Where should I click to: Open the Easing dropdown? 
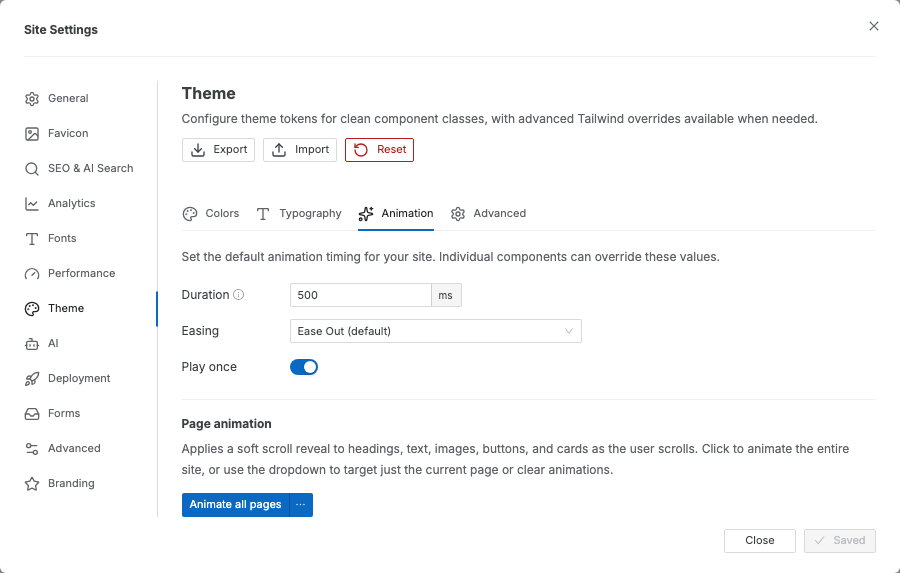point(436,331)
